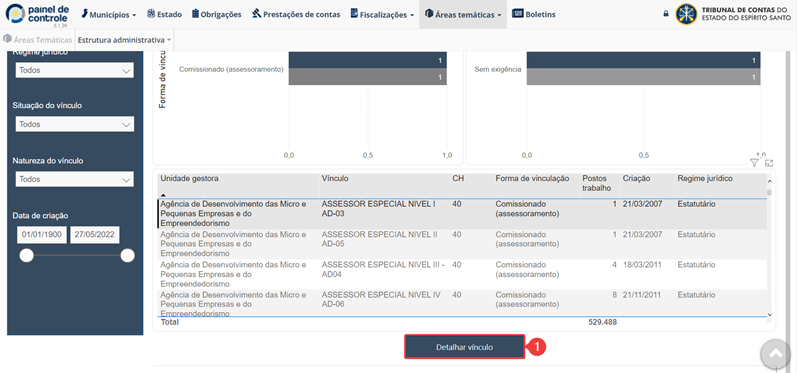Click the focus mode icon above table
The width and height of the screenshot is (797, 373).
(769, 163)
